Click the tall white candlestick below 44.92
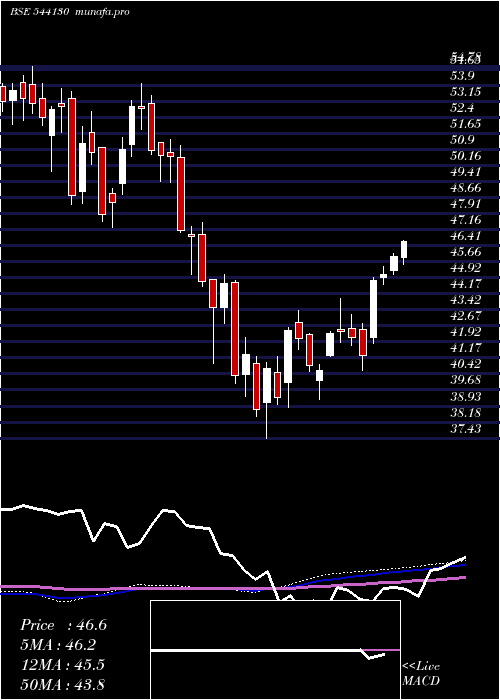This screenshot has width=500, height=700. pos(373,309)
